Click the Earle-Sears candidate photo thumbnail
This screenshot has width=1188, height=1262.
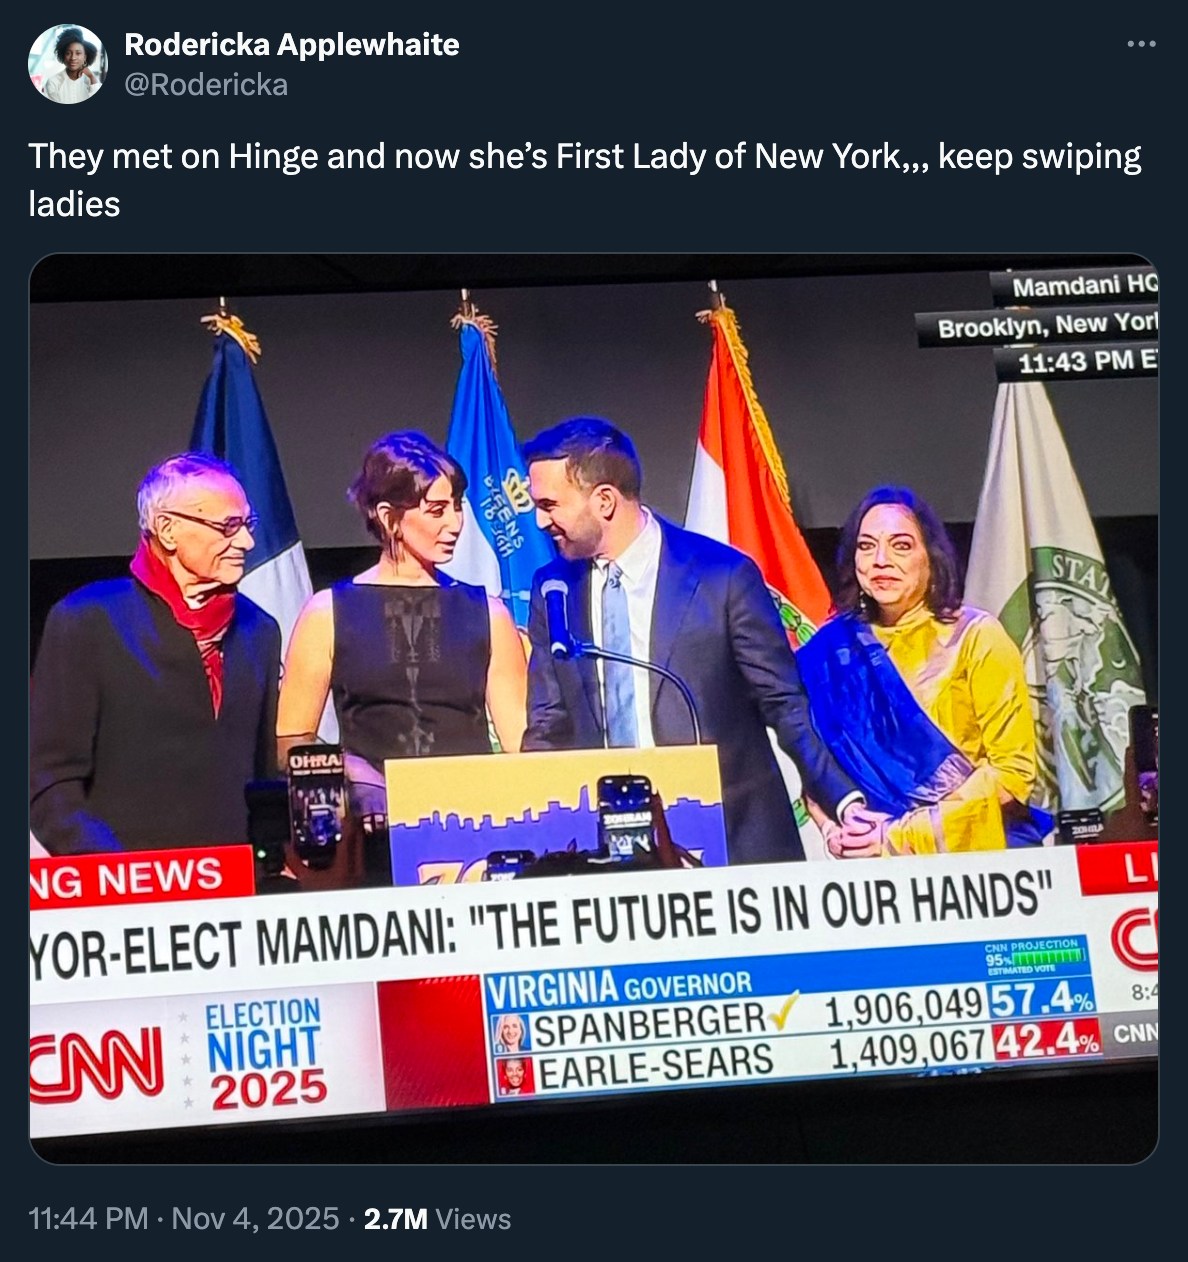coord(516,1076)
